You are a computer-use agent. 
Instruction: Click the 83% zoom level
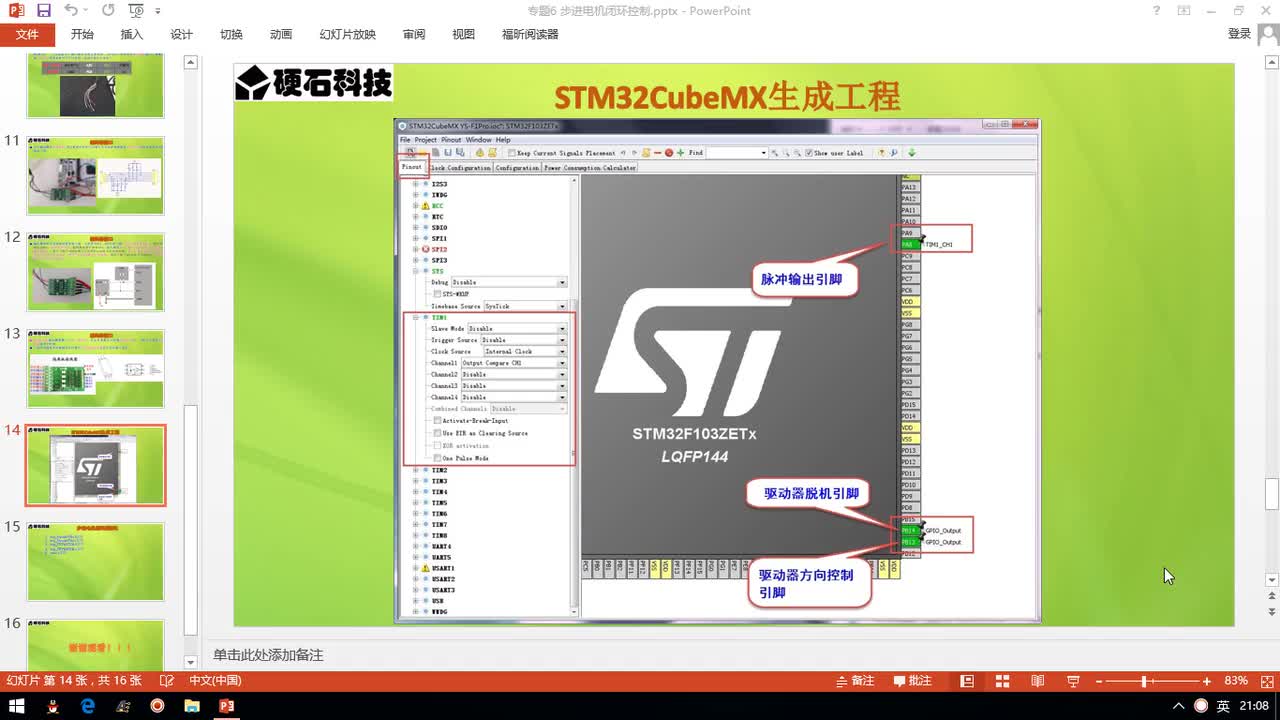[x=1236, y=681]
